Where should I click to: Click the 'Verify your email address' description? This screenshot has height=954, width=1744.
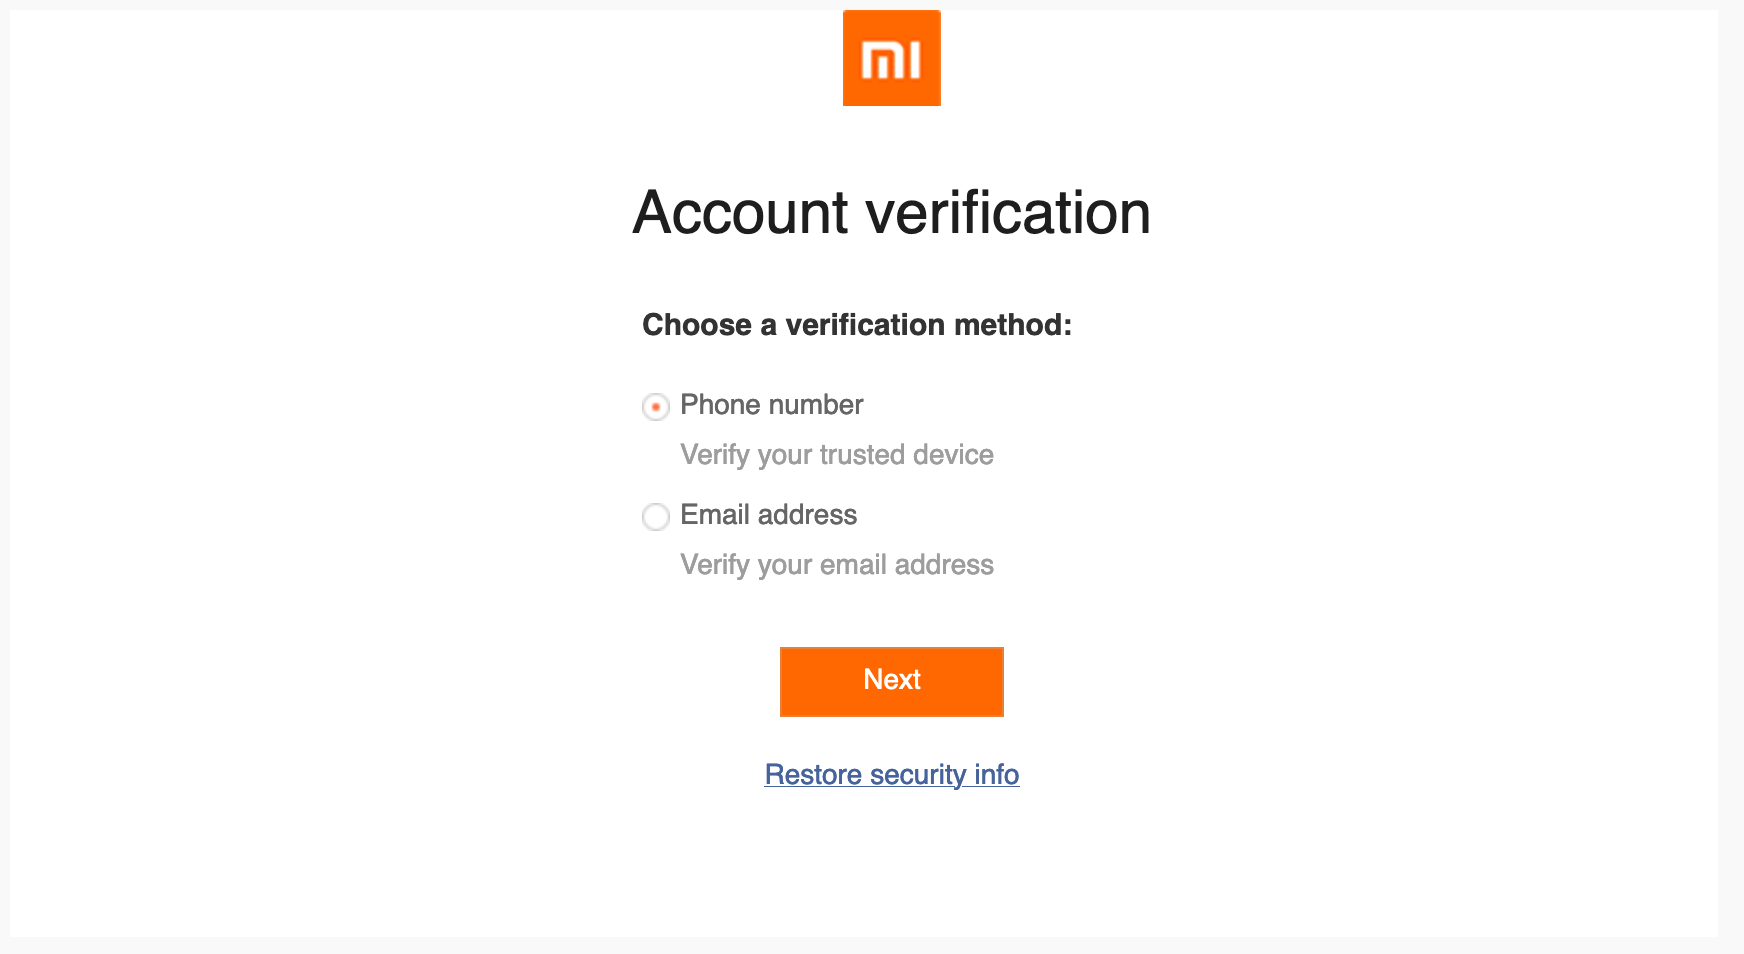tap(836, 565)
